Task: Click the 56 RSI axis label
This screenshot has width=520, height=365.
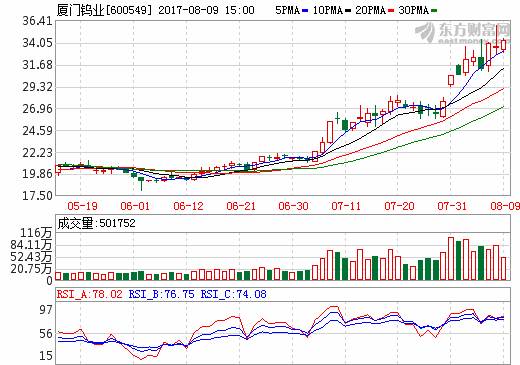Action: [x=46, y=334]
